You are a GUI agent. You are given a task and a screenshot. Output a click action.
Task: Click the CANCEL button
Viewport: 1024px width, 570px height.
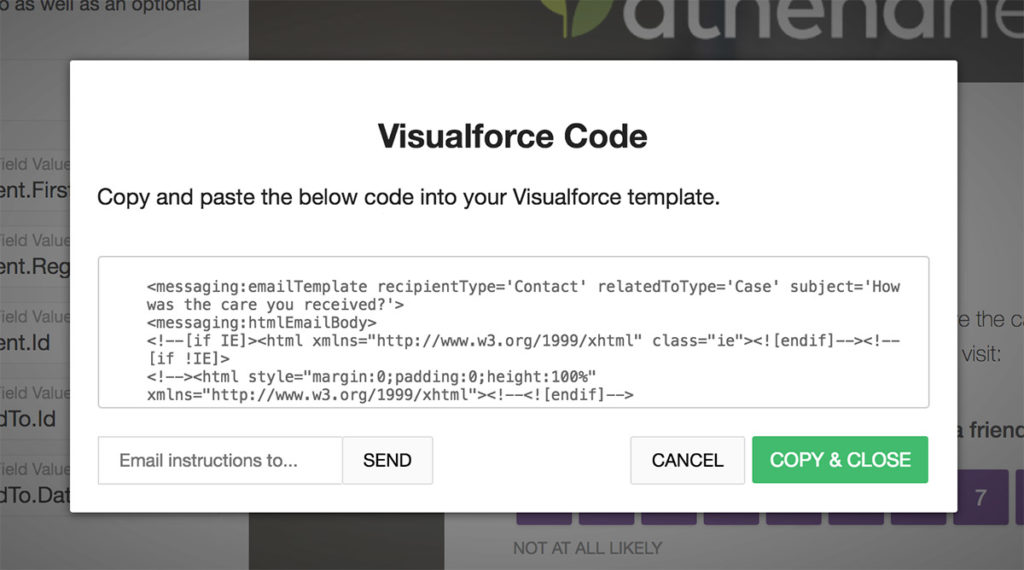pyautogui.click(x=687, y=460)
